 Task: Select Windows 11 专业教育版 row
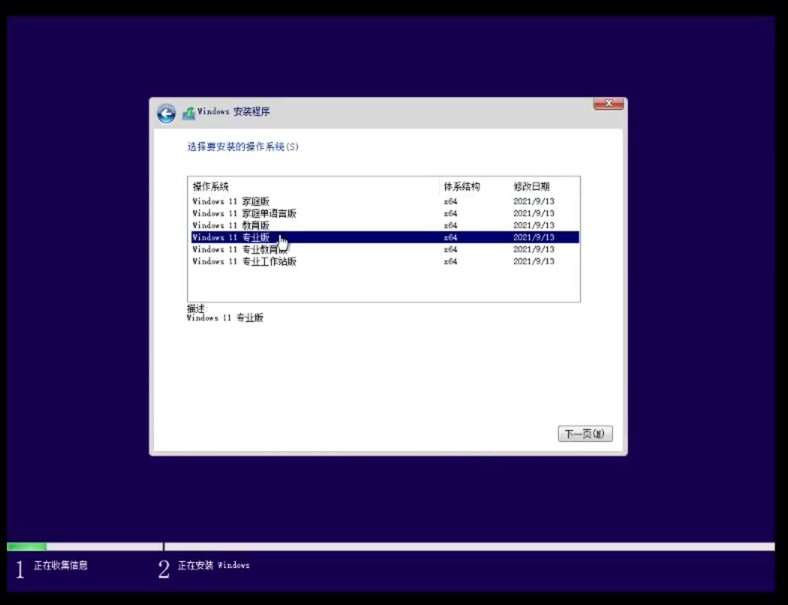[384, 249]
